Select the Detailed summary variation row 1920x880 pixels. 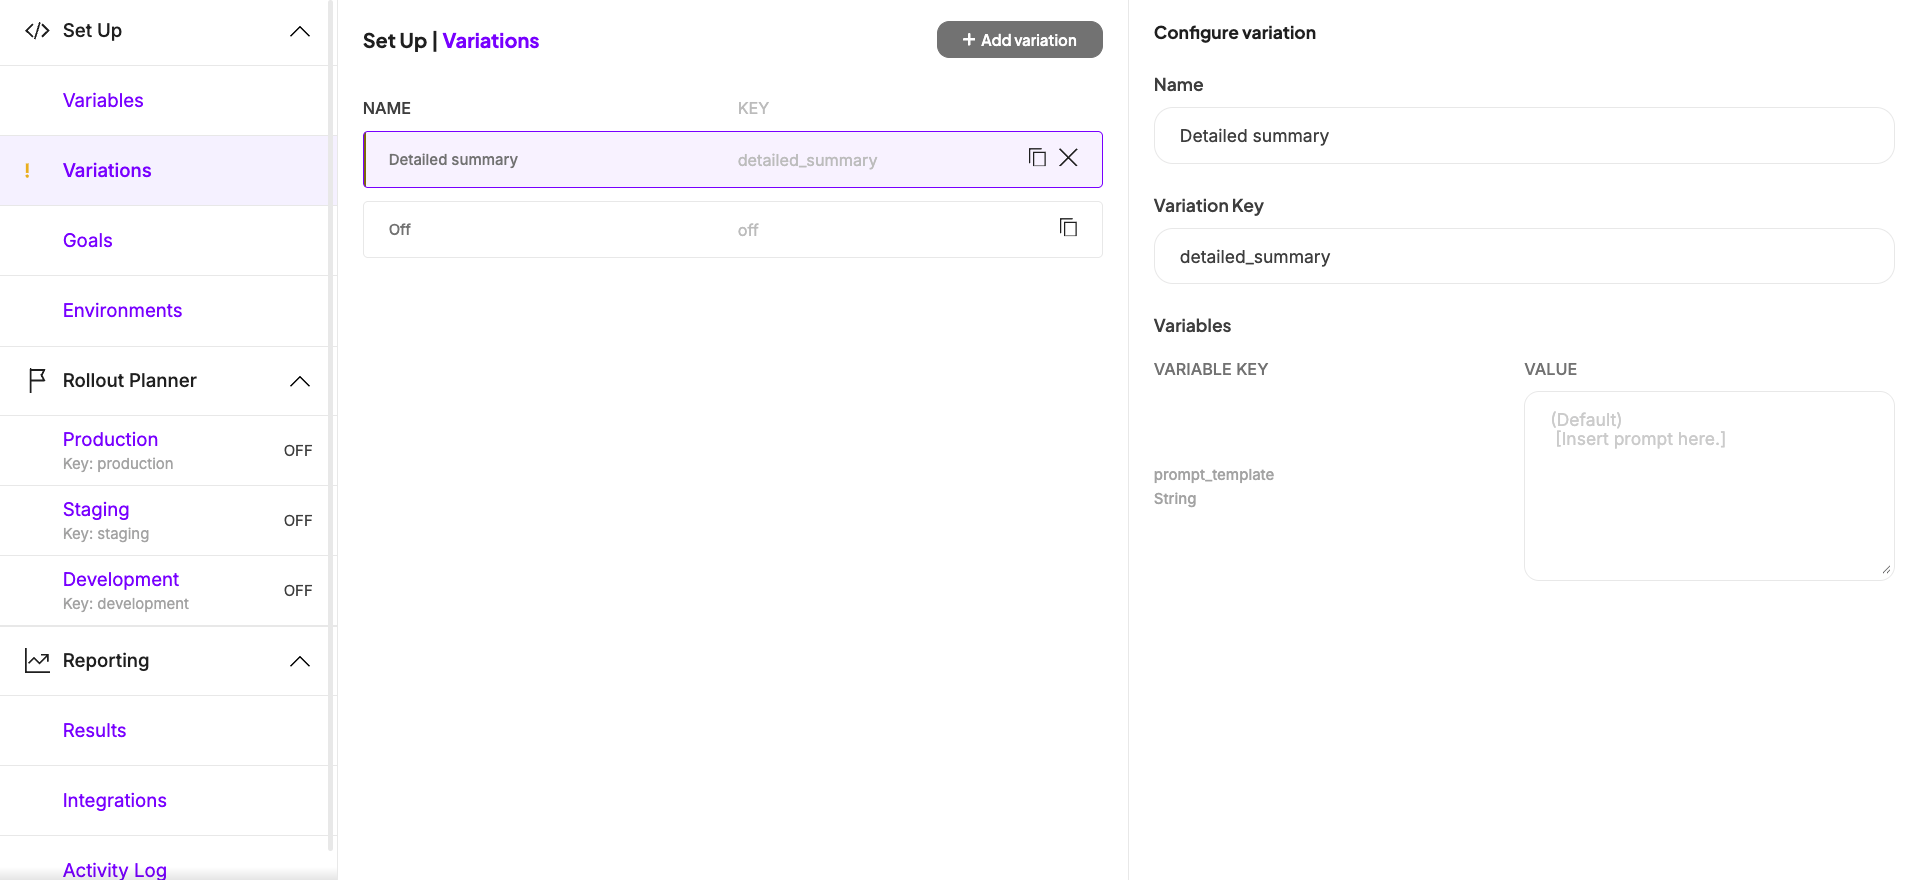pos(732,159)
